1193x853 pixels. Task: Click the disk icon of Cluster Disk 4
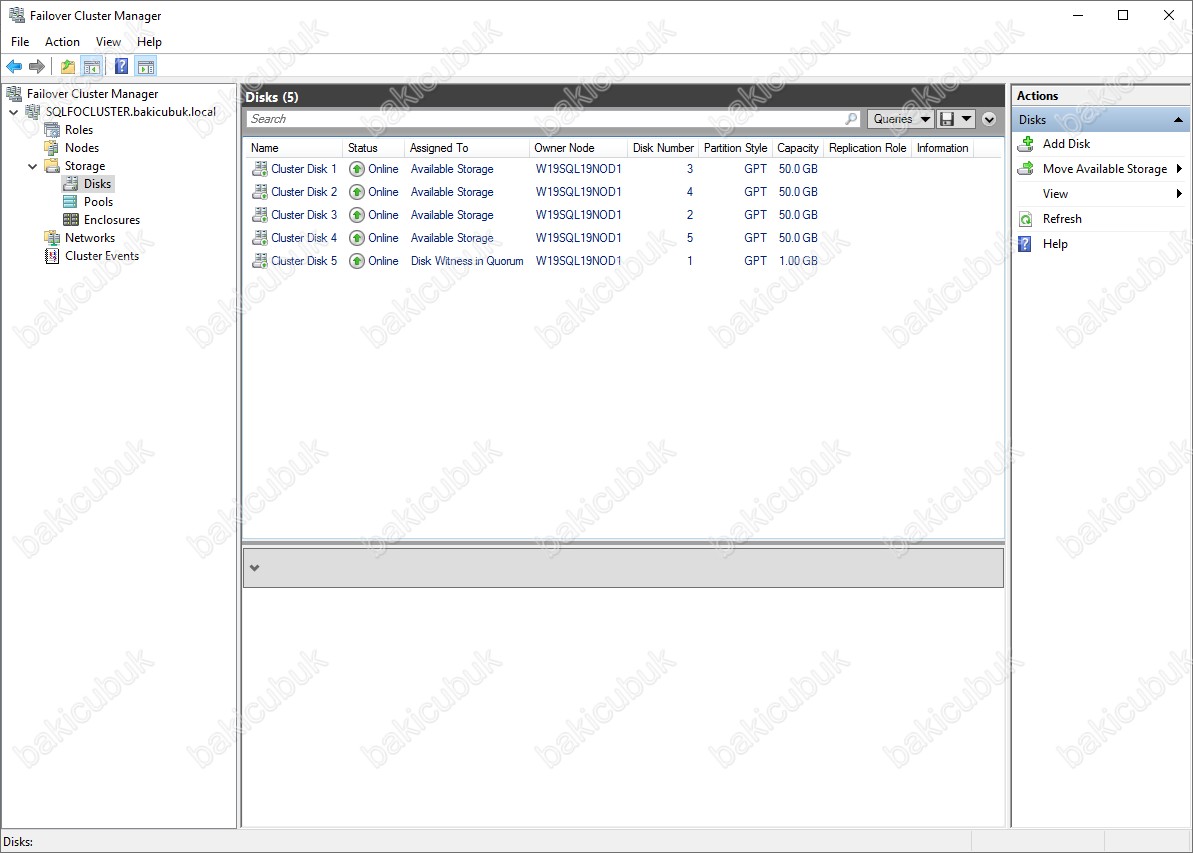pyautogui.click(x=259, y=237)
